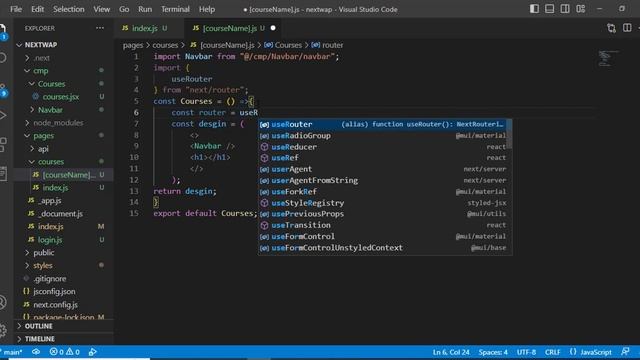
Task: Click unsaved dot on [courseName].js tab
Action: 273,28
